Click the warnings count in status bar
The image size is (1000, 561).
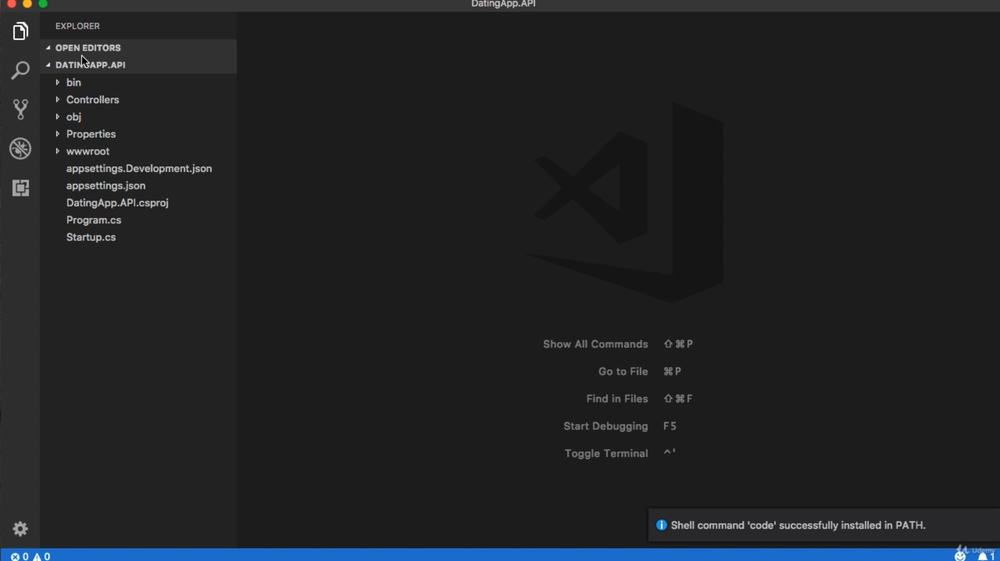coord(41,556)
